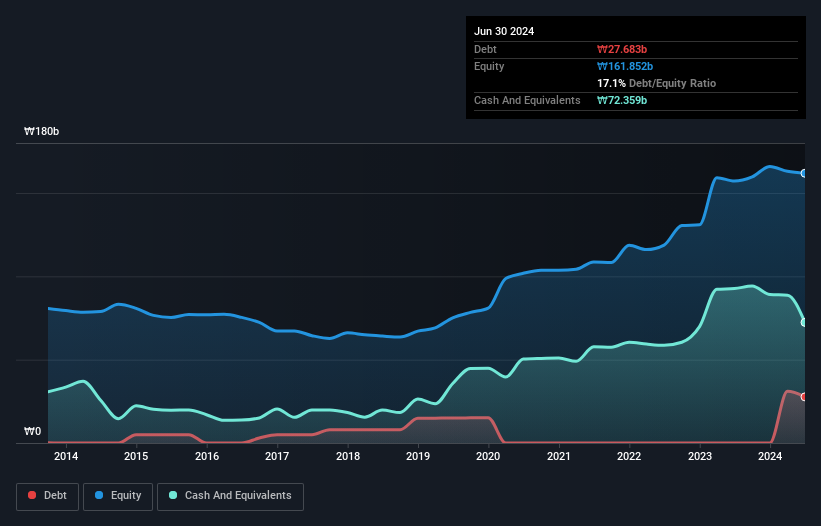Click the teal Cash legend dot
Screen dimensions: 821x526
173,495
